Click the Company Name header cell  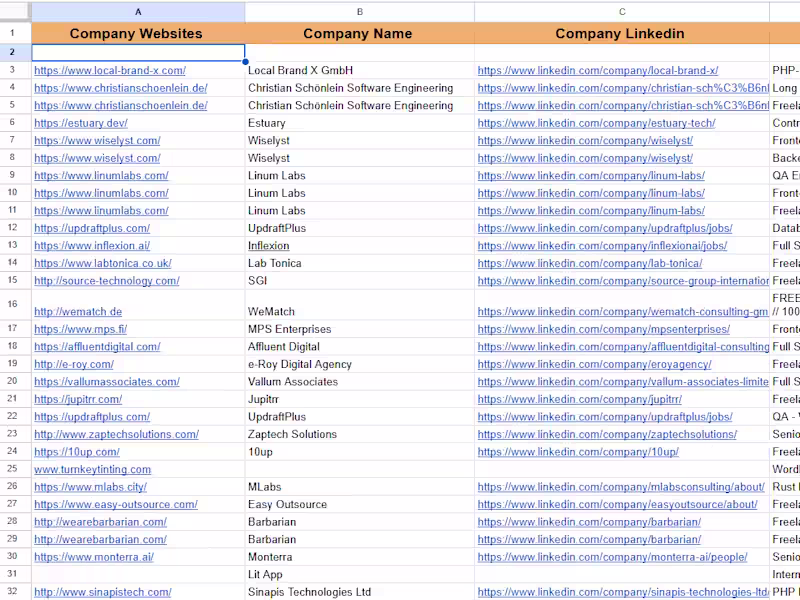click(x=360, y=34)
